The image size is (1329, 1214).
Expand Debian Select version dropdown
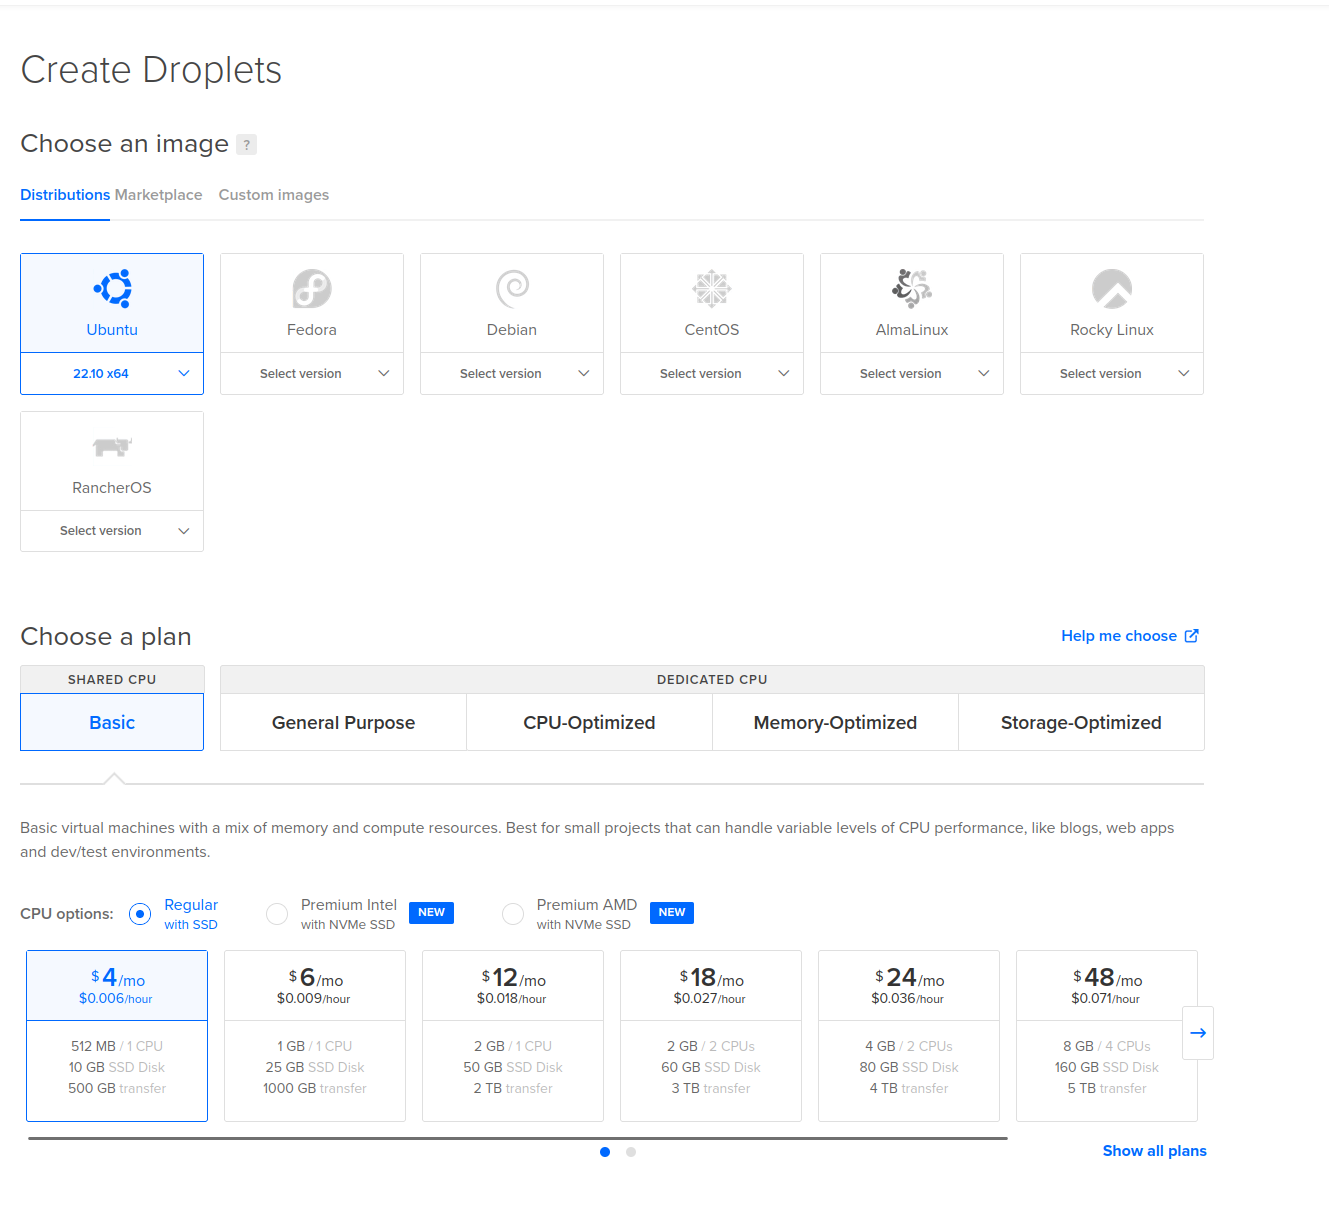pyautogui.click(x=512, y=374)
